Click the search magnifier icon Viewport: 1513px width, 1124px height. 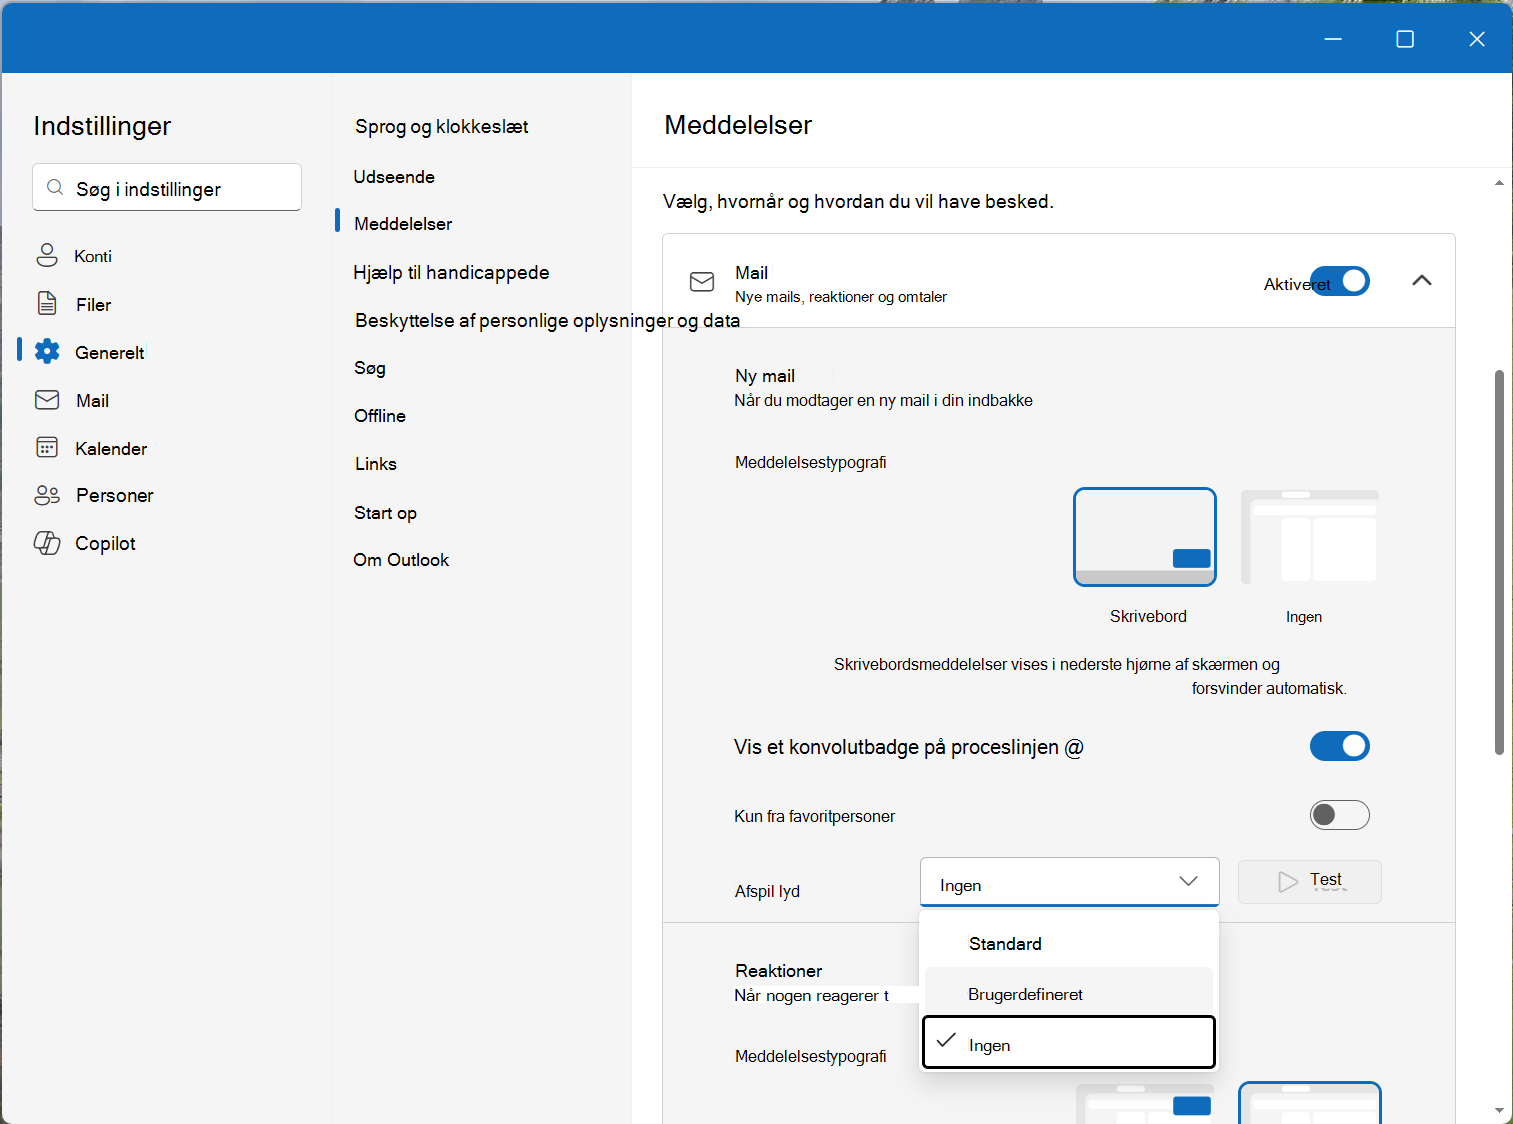click(56, 188)
